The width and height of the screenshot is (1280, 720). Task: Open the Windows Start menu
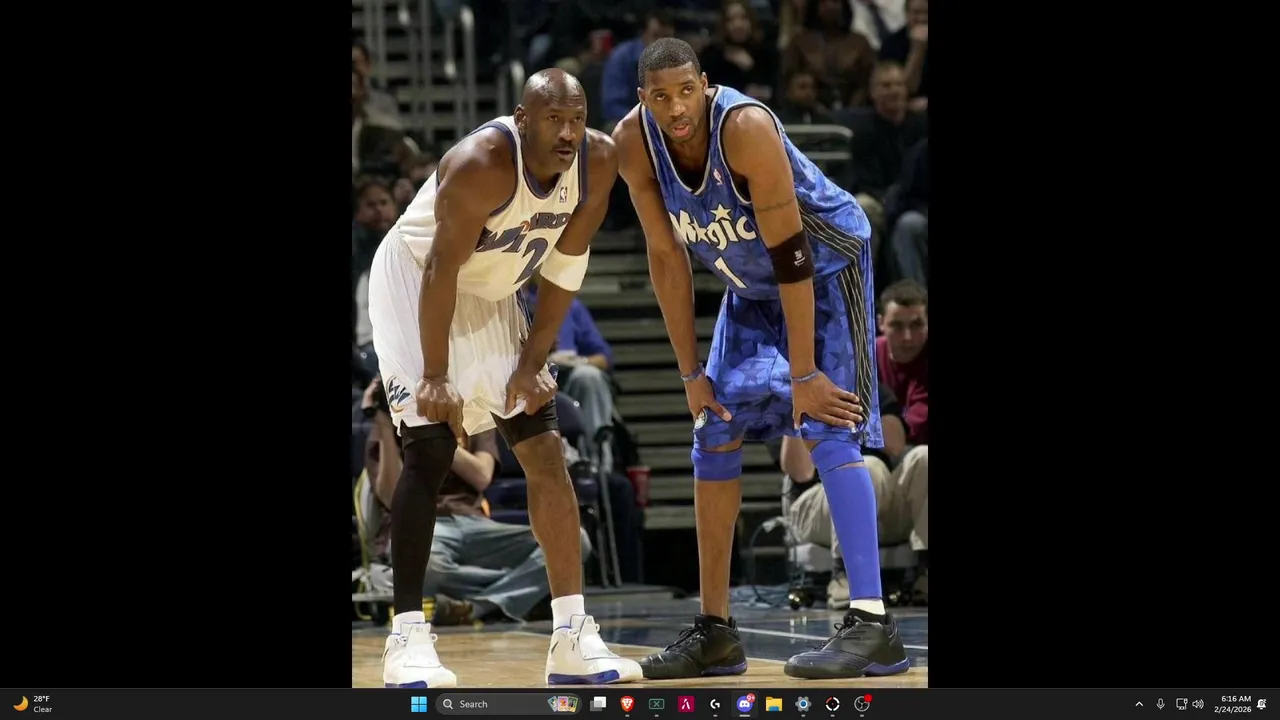pos(418,704)
